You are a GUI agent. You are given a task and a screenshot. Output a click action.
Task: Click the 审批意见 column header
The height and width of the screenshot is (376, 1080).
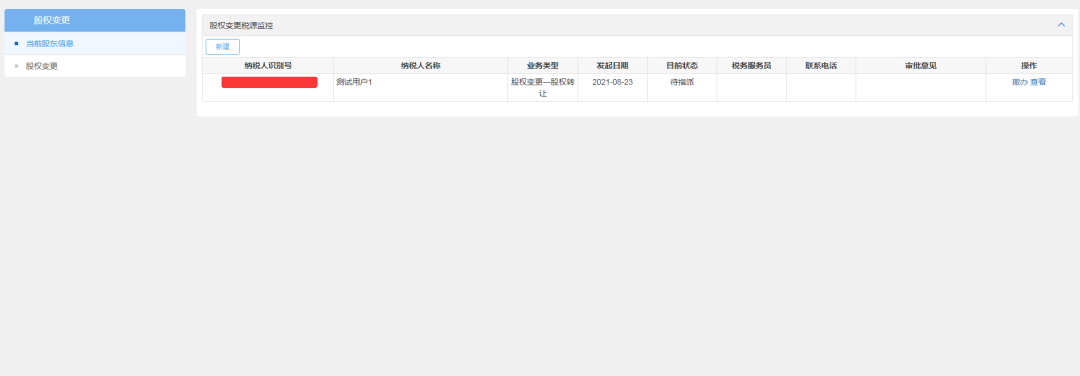tap(921, 65)
